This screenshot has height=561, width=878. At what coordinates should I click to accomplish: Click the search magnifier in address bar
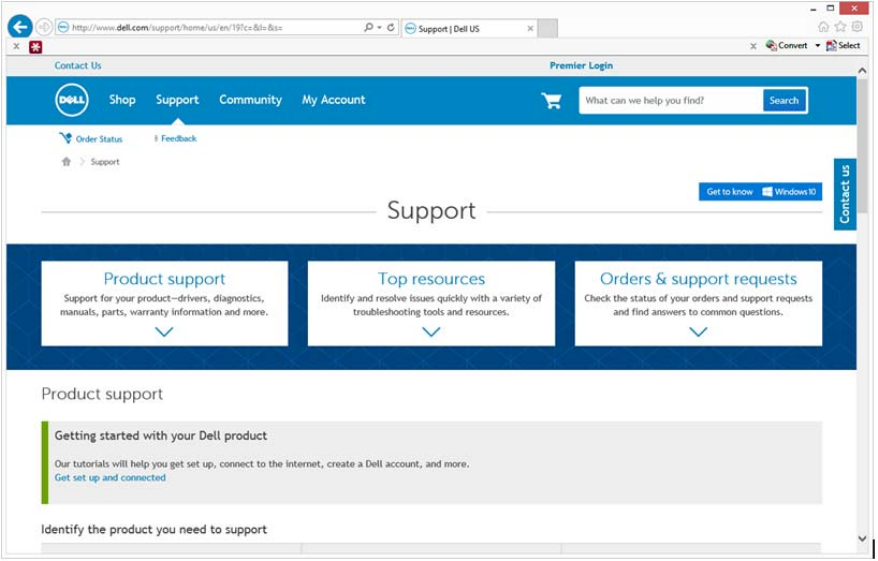point(368,27)
